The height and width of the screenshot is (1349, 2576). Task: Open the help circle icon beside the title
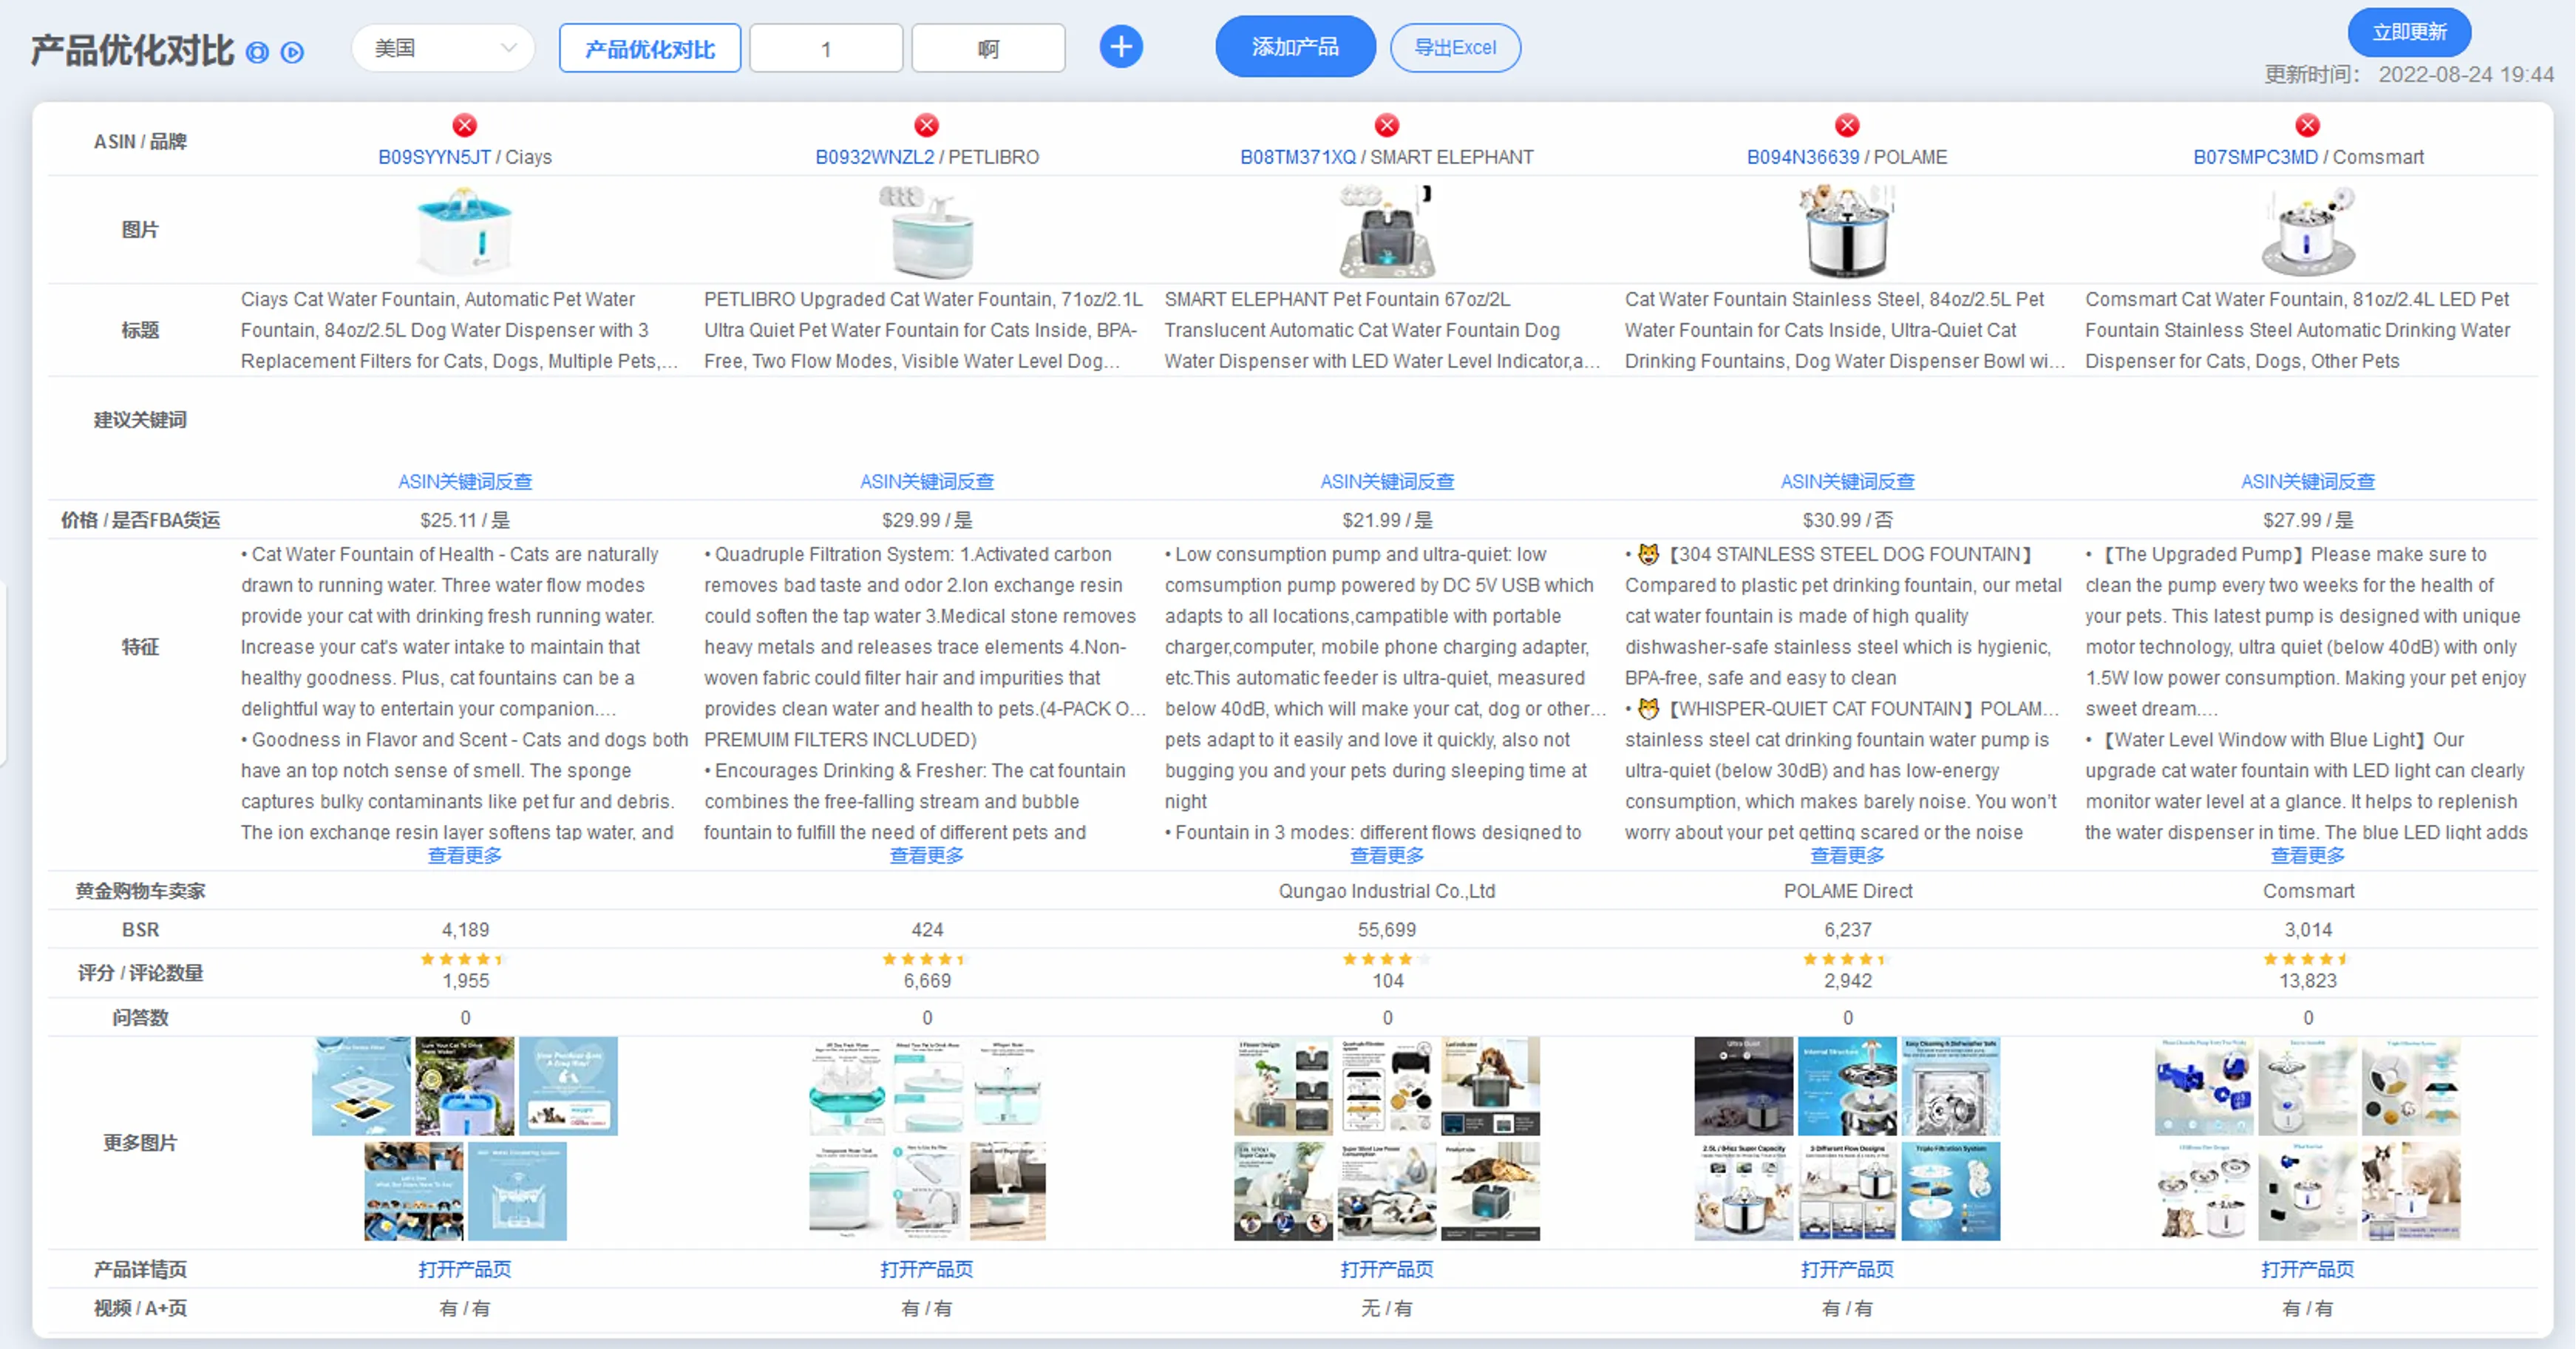pos(257,52)
